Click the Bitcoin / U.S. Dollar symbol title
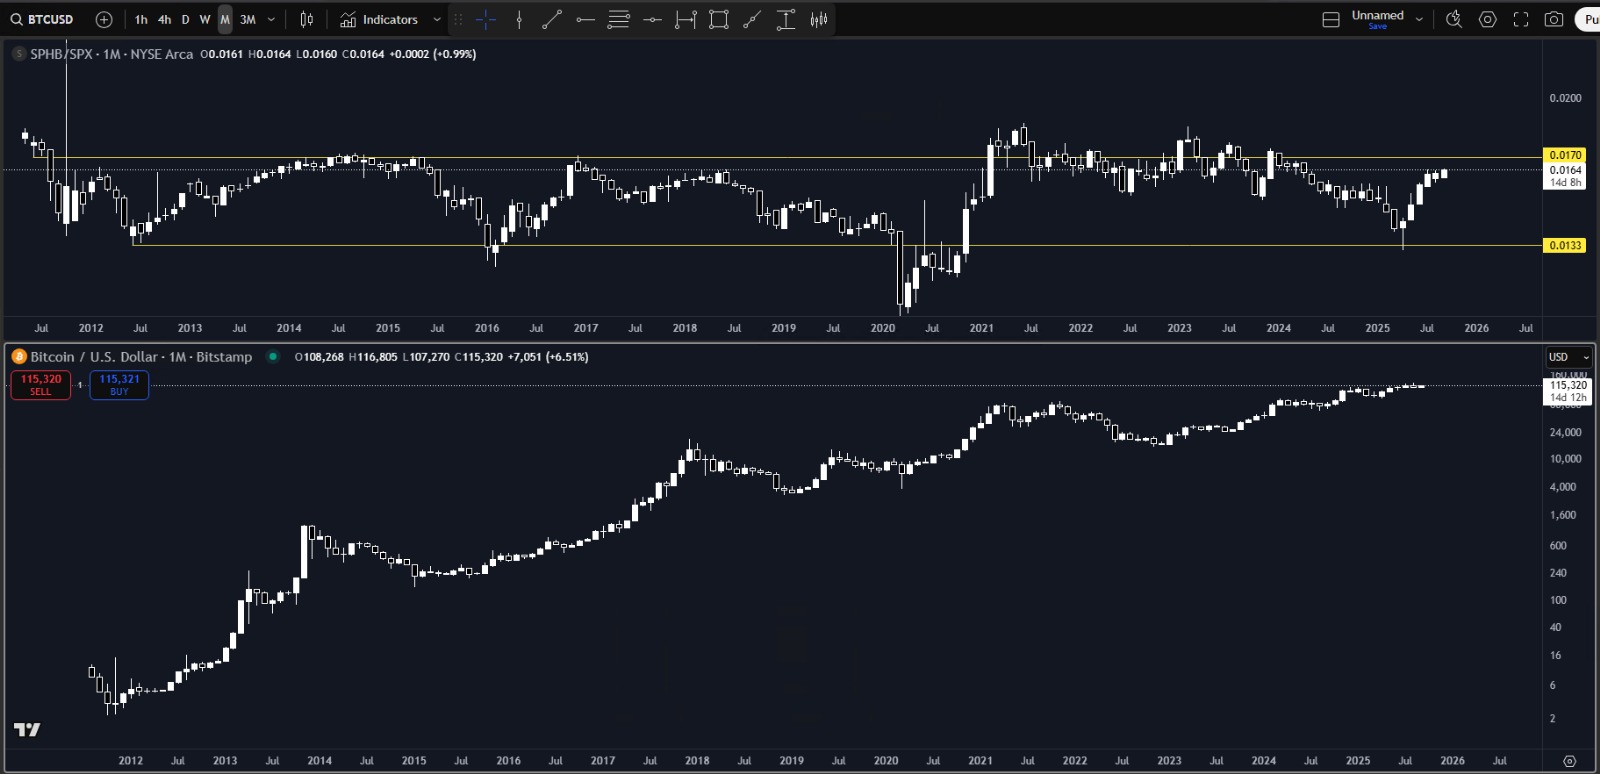 click(141, 357)
